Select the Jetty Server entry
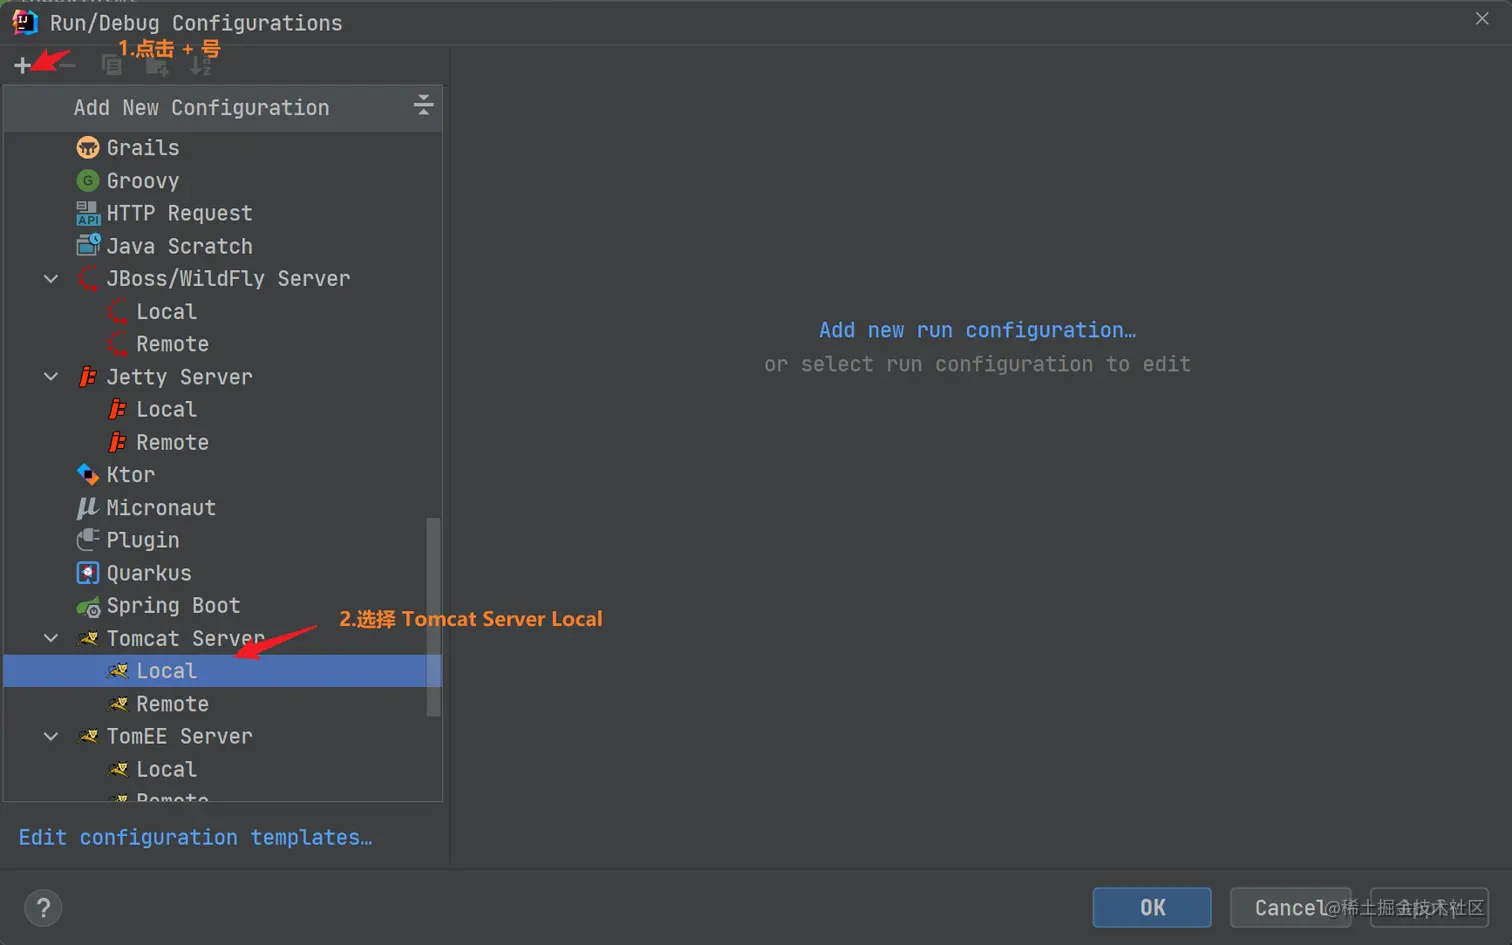 point(222,377)
